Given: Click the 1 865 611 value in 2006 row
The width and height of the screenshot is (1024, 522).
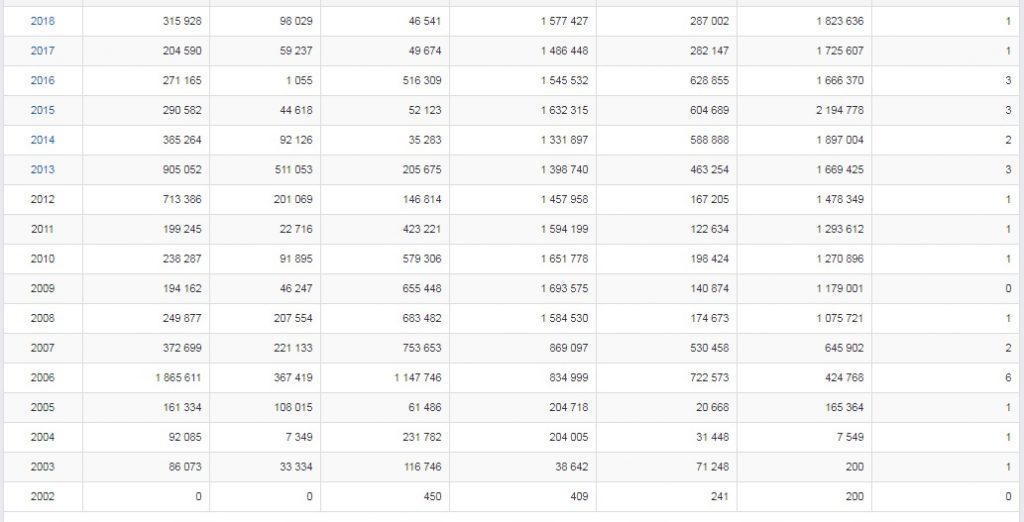Looking at the screenshot, I should [178, 378].
